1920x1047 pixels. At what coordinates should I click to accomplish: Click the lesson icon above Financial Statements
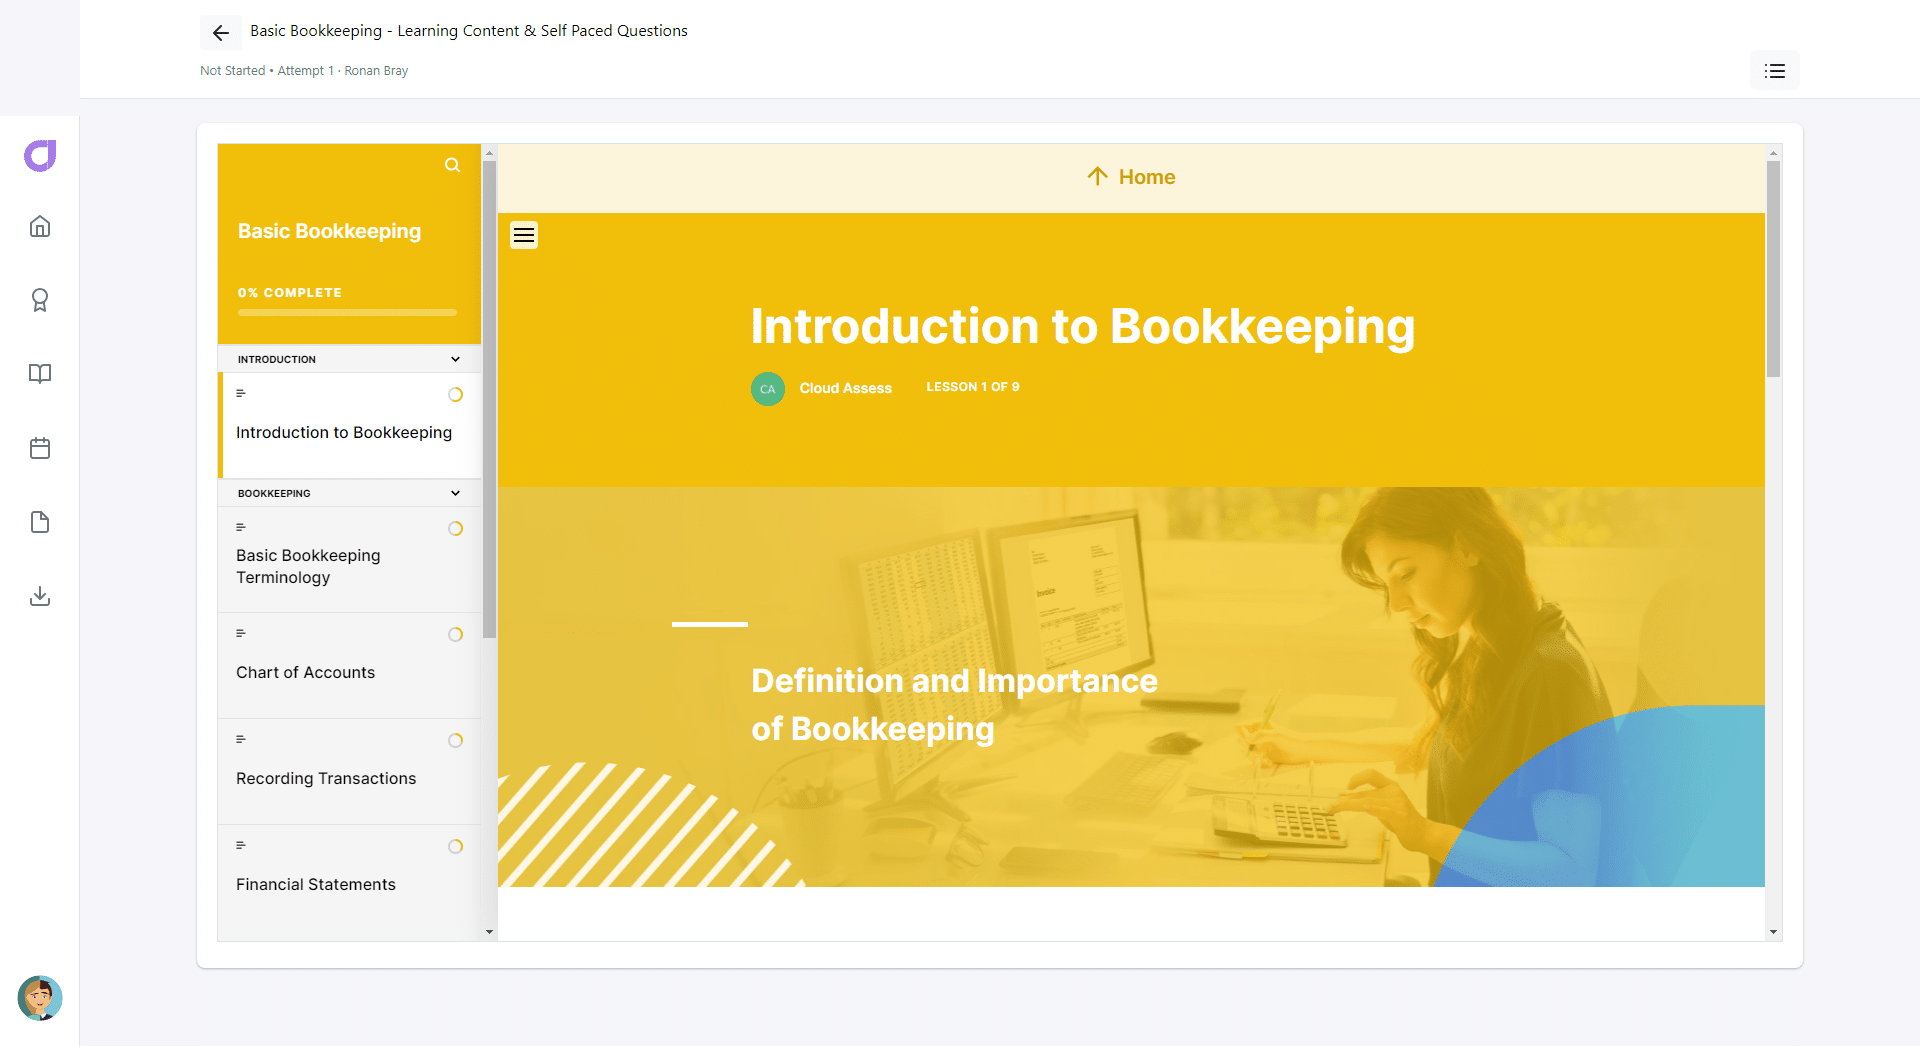241,845
